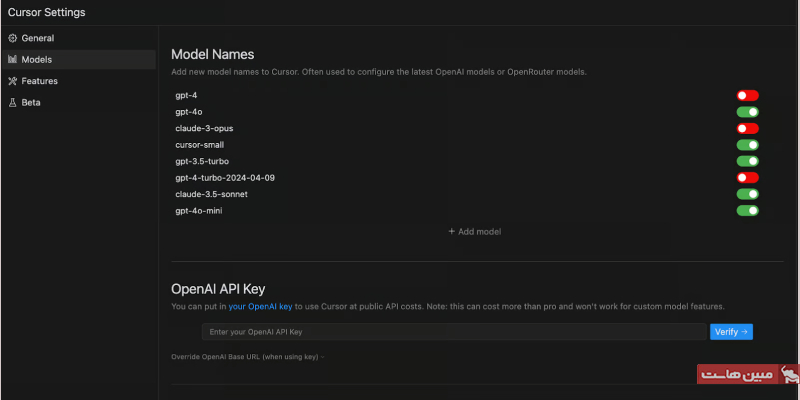The image size is (800, 400).
Task: Expand Override OpenAI Base URL option
Action: point(248,357)
